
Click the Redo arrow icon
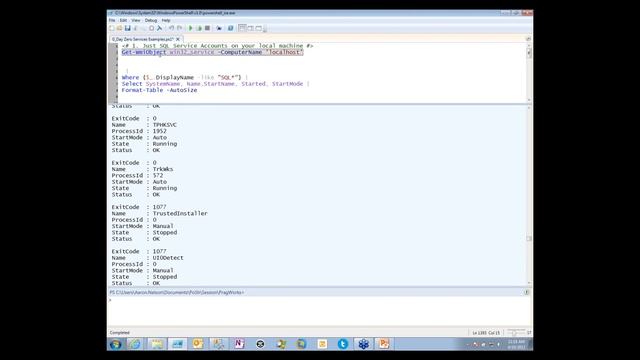[x=180, y=28]
